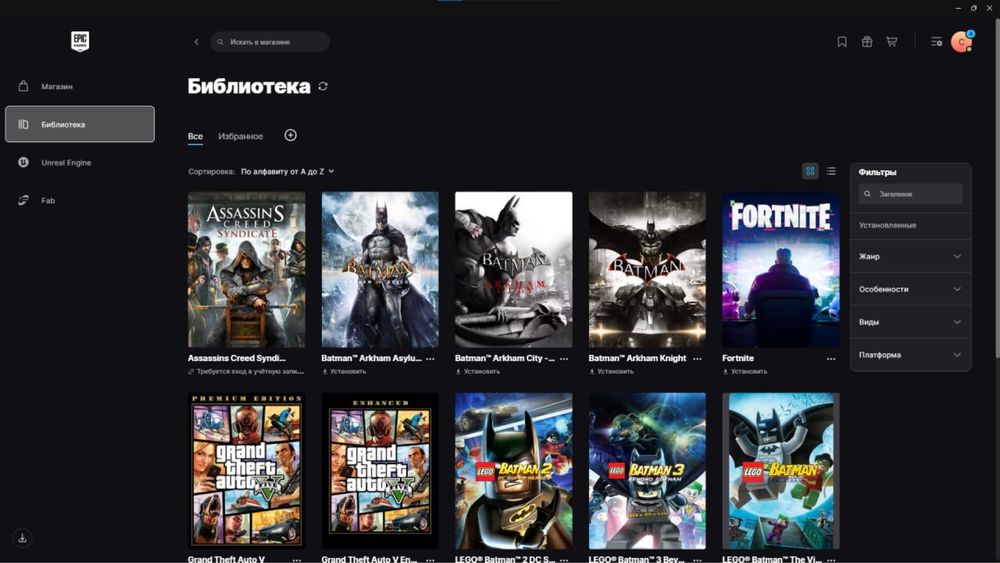Click the Fortnite title text
The image size is (1000, 563).
pos(738,358)
